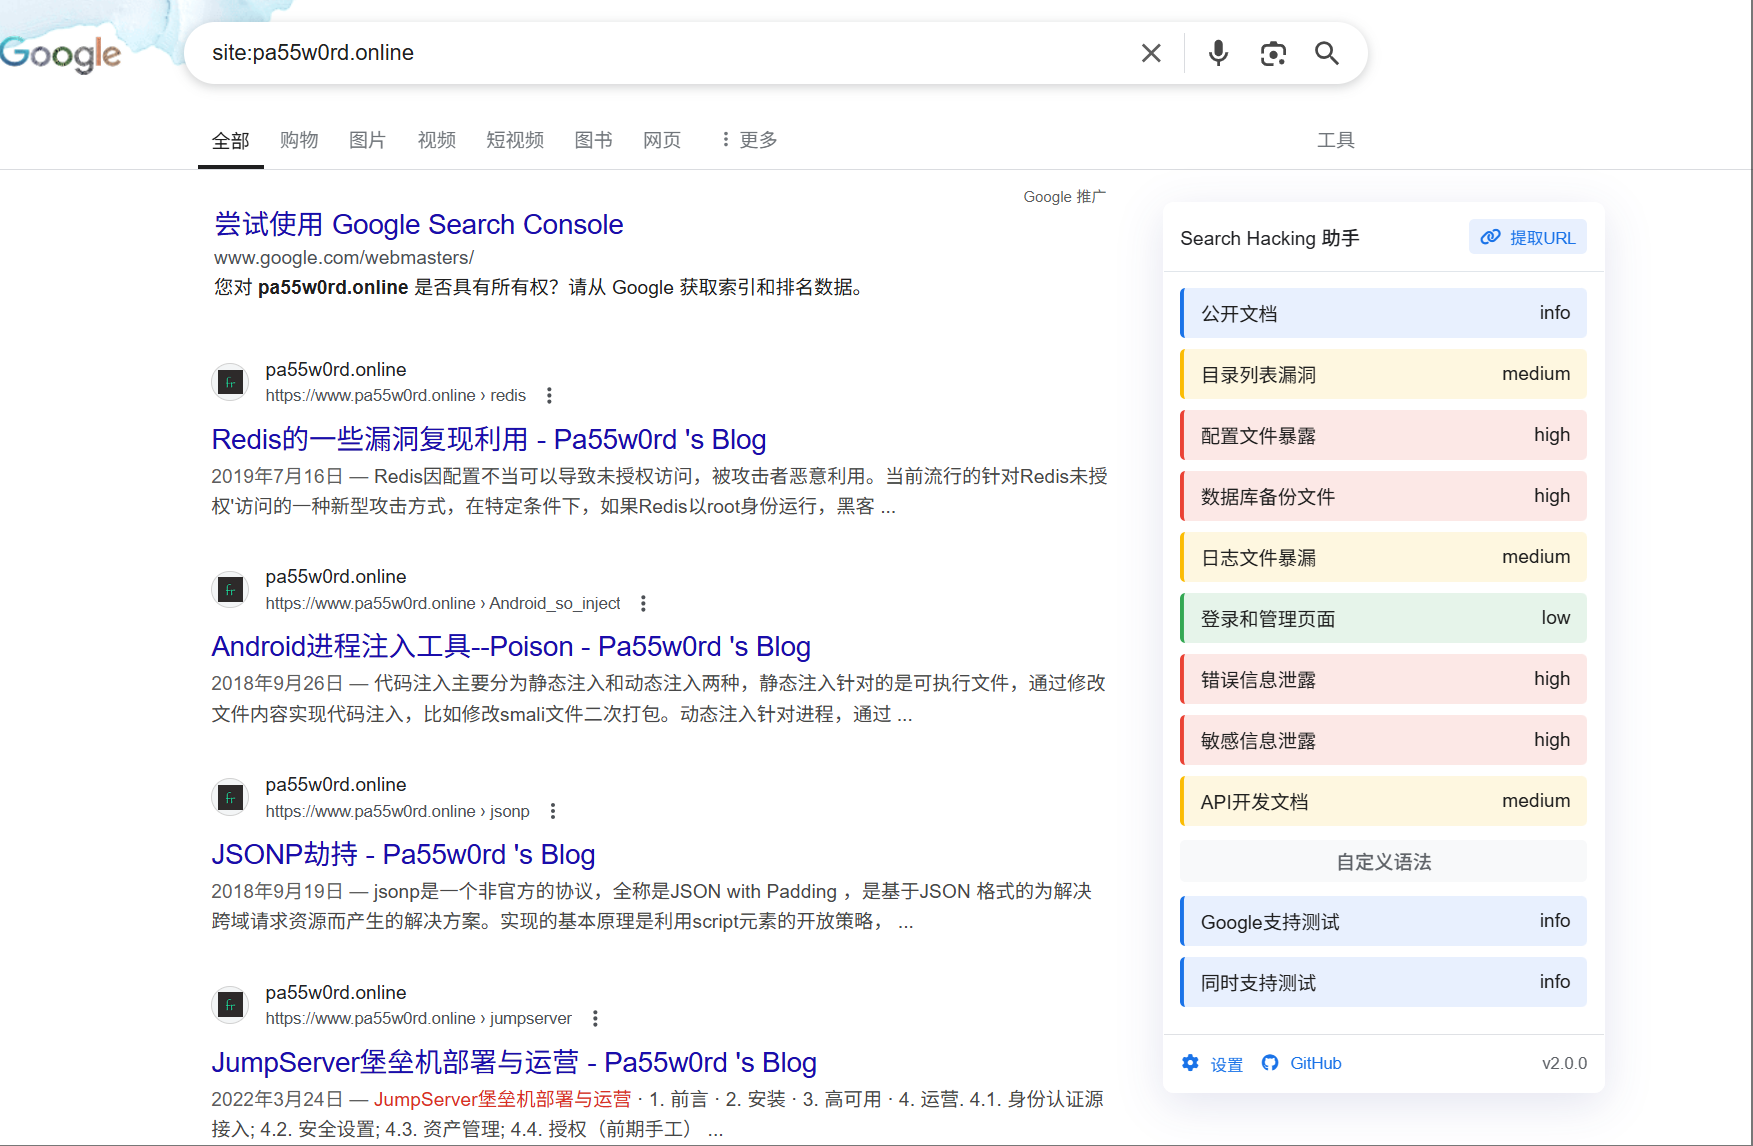Open 设置 link in helper panel

click(x=1226, y=1064)
